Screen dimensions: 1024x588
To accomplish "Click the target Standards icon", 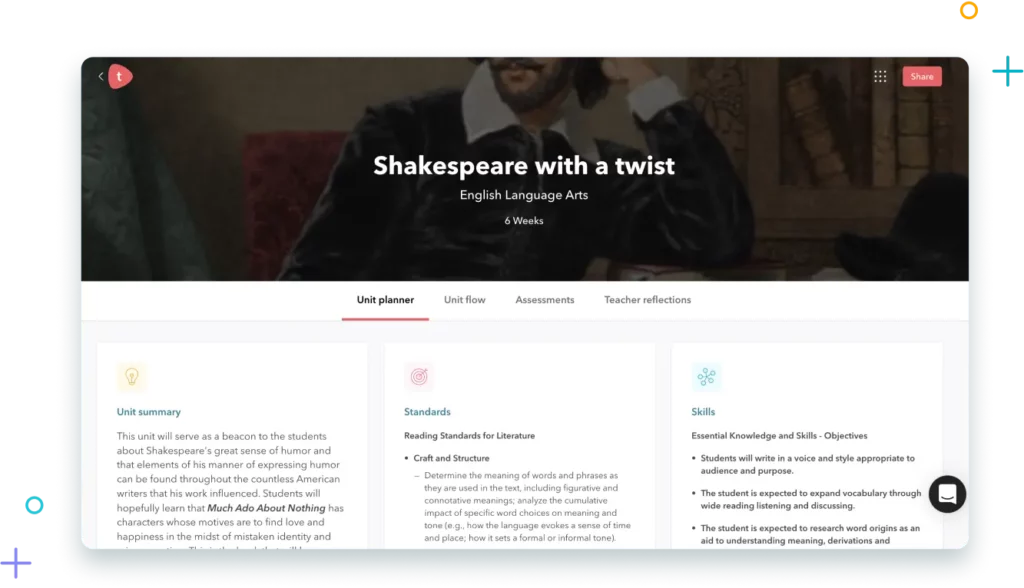I will coord(418,377).
